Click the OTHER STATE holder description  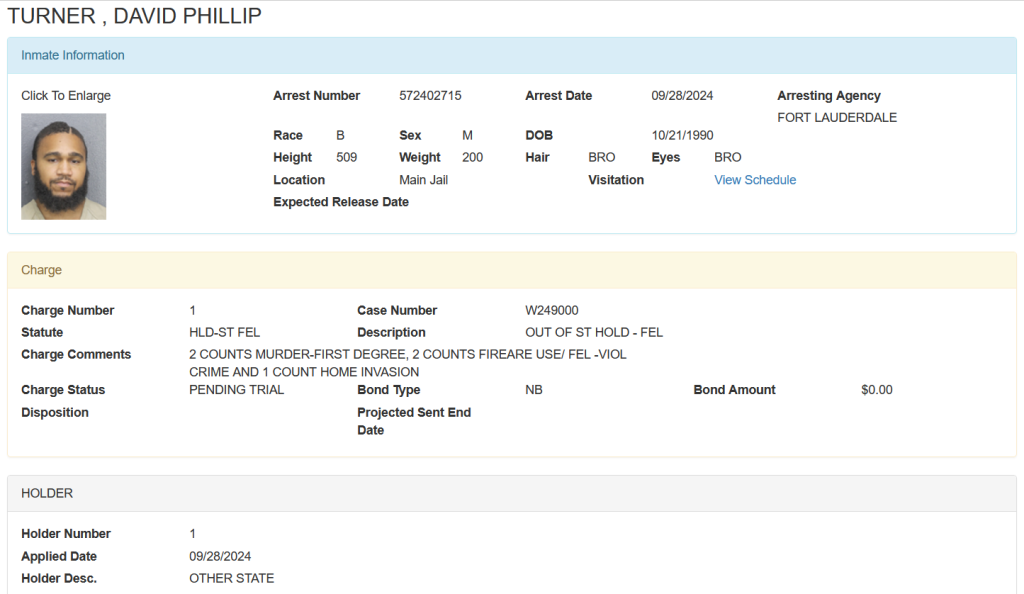231,578
